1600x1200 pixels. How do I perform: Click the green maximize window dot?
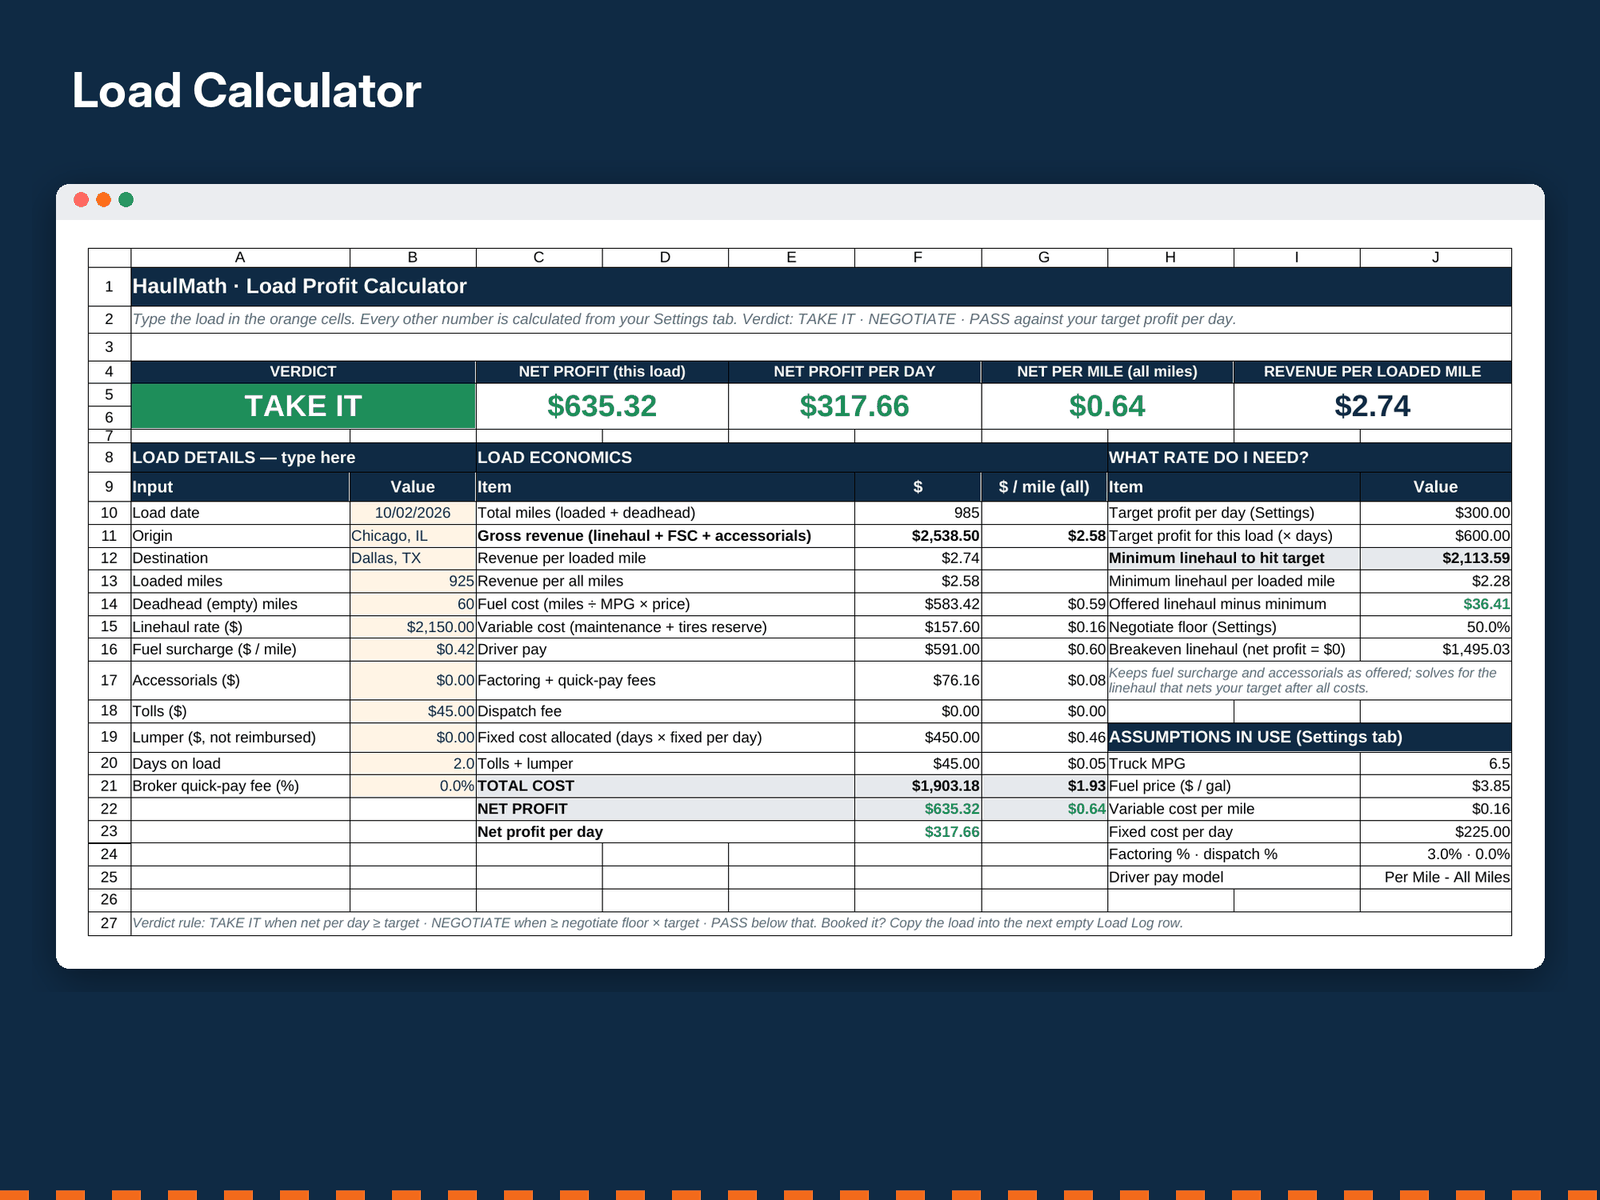(x=126, y=200)
